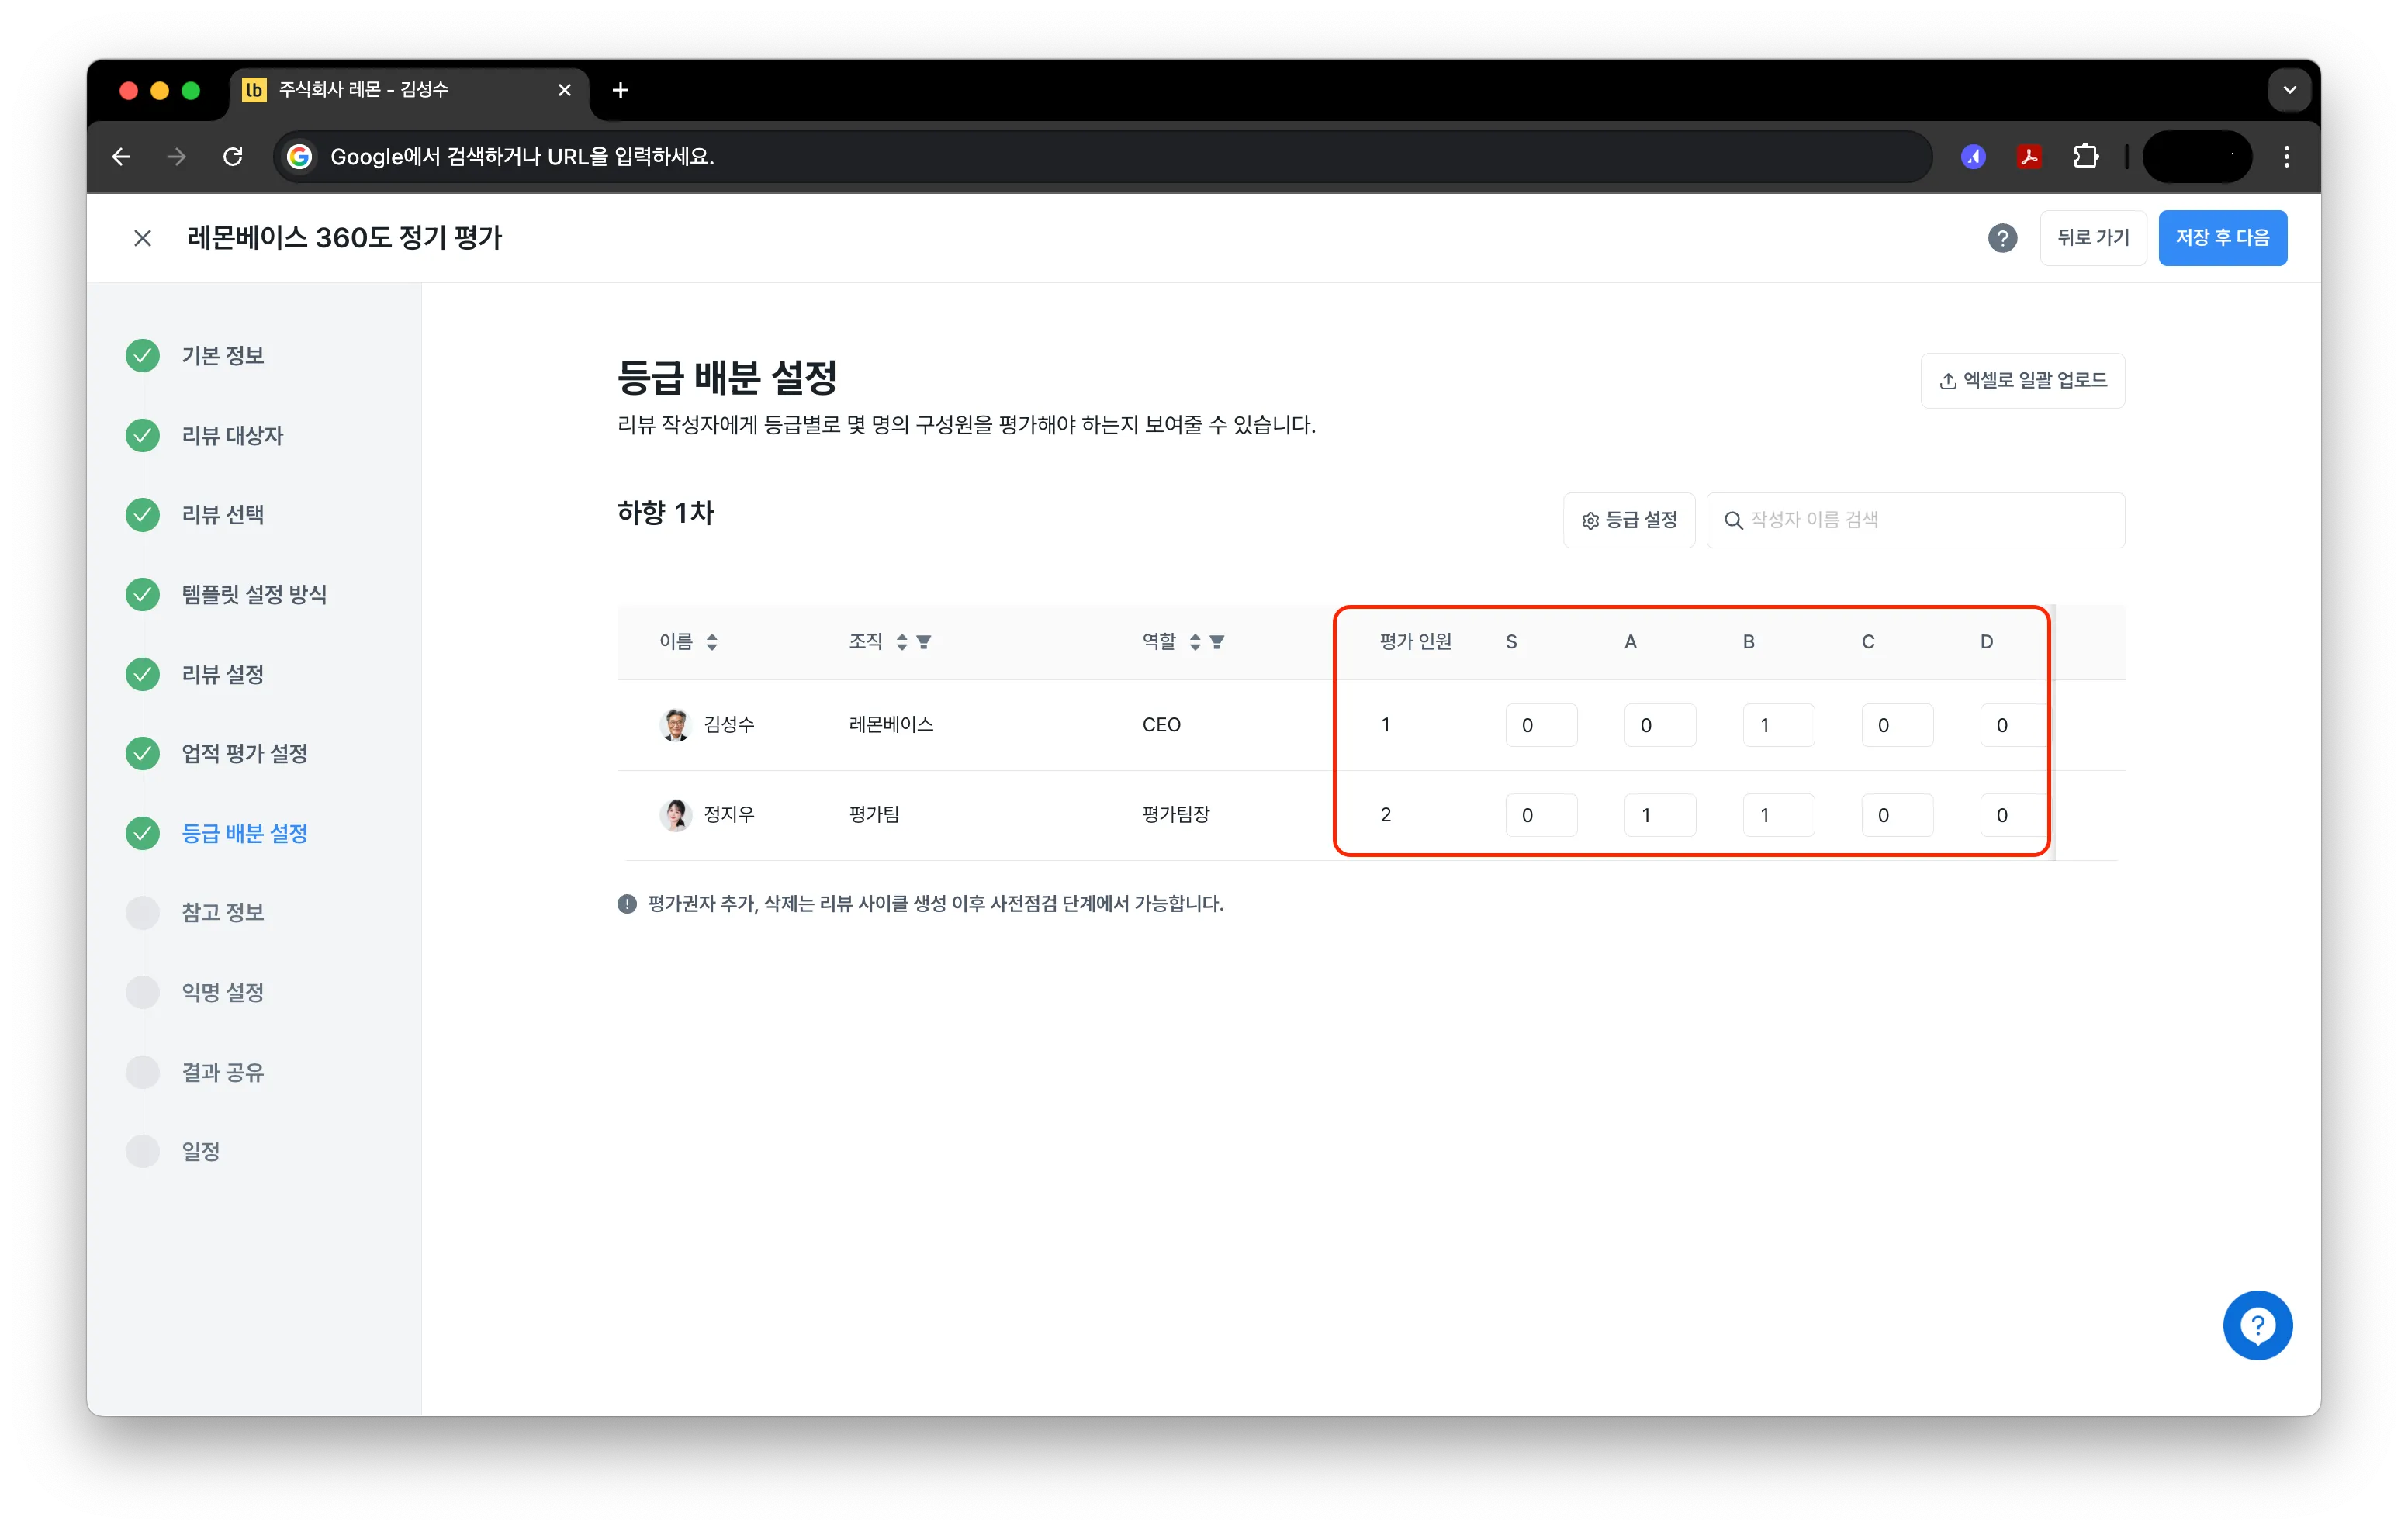Image resolution: width=2408 pixels, height=1531 pixels.
Task: Select S grade field for 김성수
Action: [x=1541, y=725]
